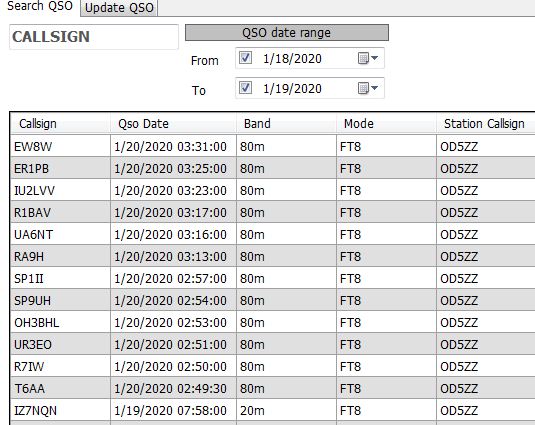Image resolution: width=535 pixels, height=425 pixels.
Task: Click the 1/18/2020 From date field
Action: coord(292,59)
